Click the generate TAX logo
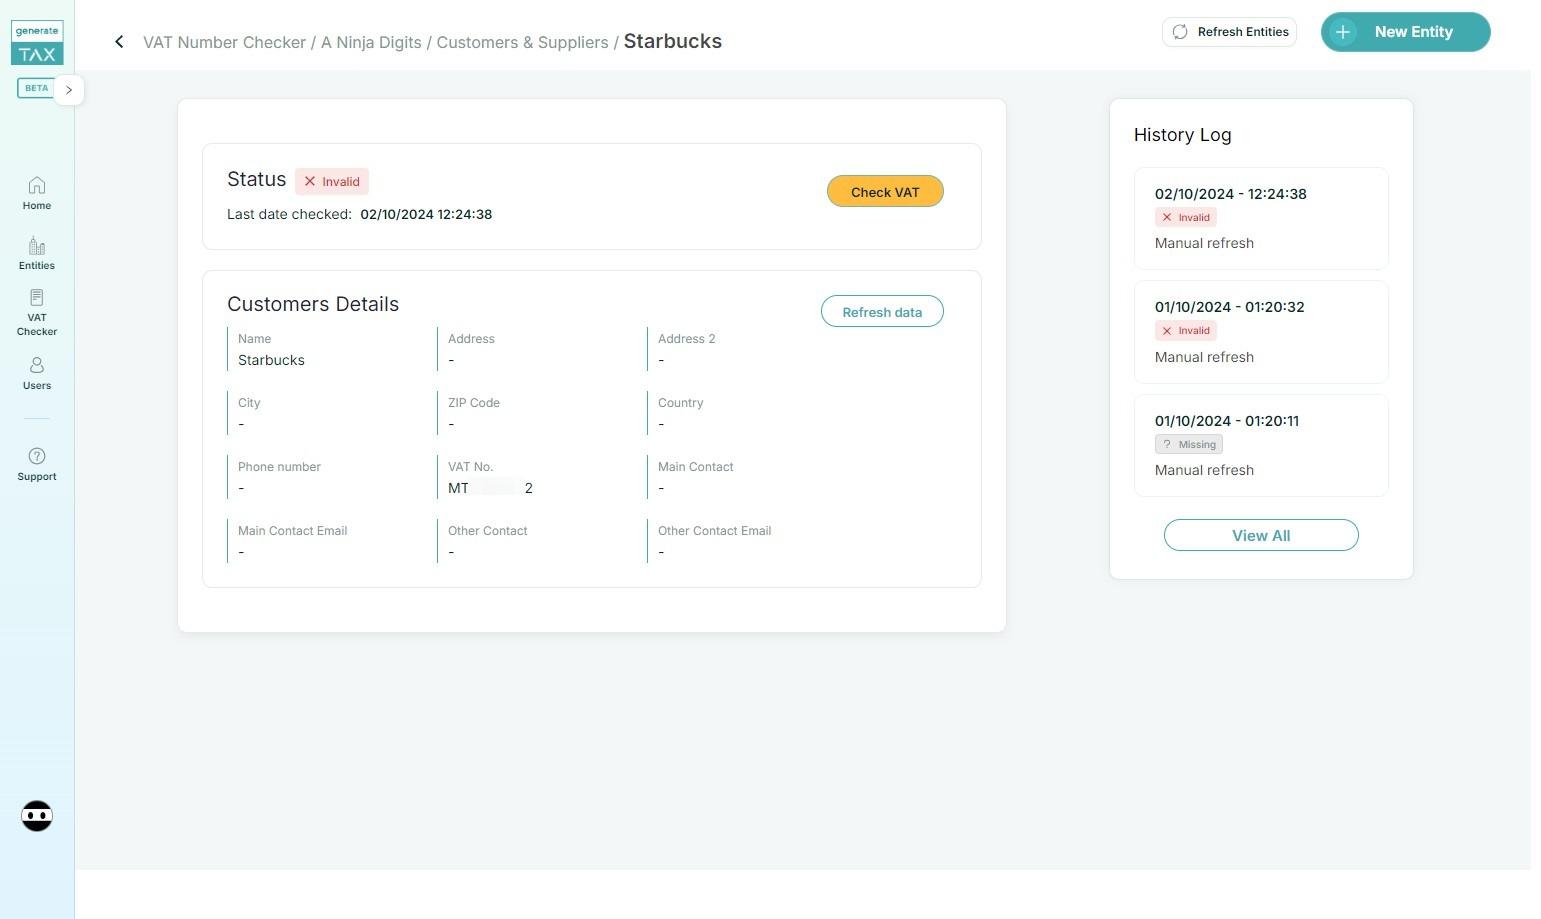Screen dimensions: 1541x919 (37, 43)
